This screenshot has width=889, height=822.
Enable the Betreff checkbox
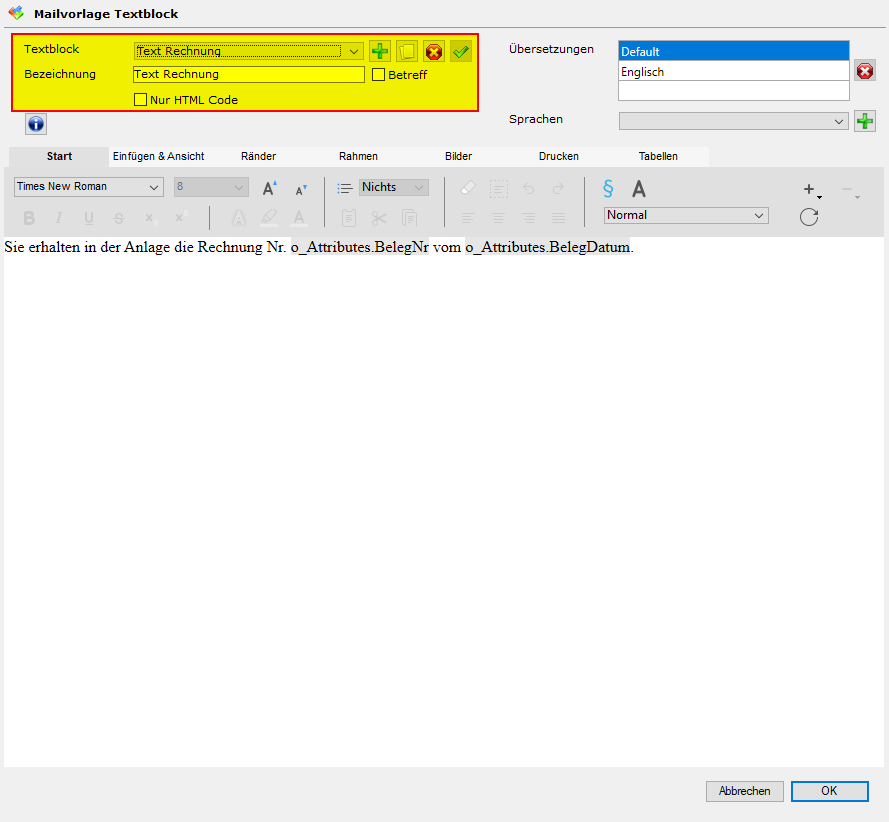[379, 75]
